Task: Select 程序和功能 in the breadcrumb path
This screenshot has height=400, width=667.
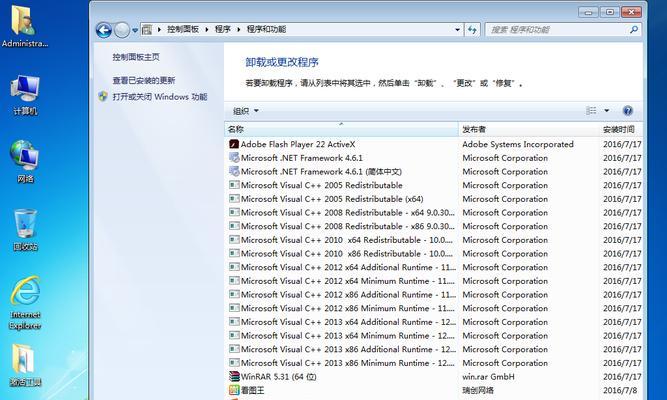Action: tap(266, 29)
